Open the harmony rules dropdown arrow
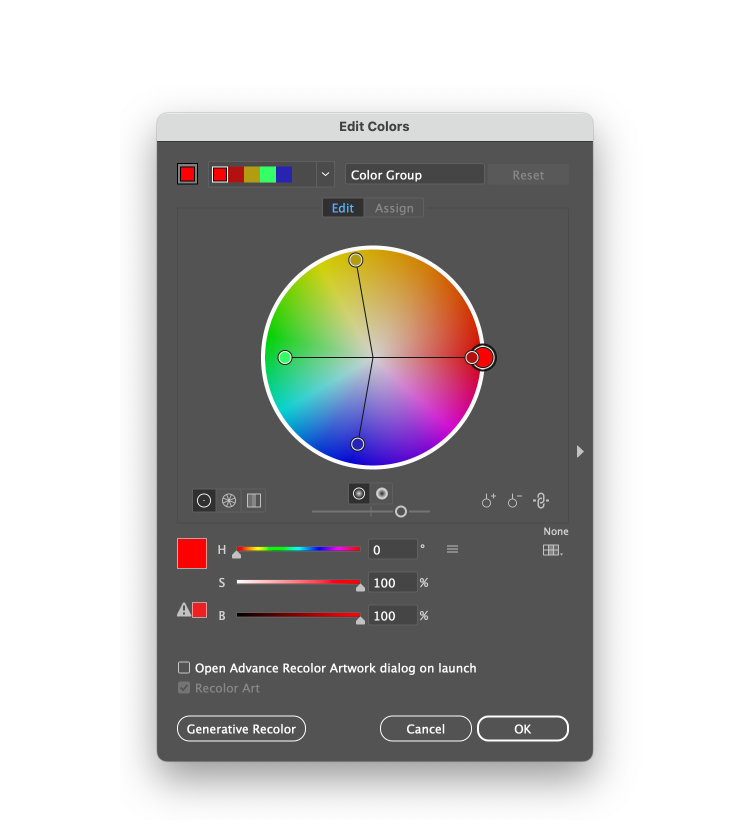The image size is (750, 830). (326, 174)
